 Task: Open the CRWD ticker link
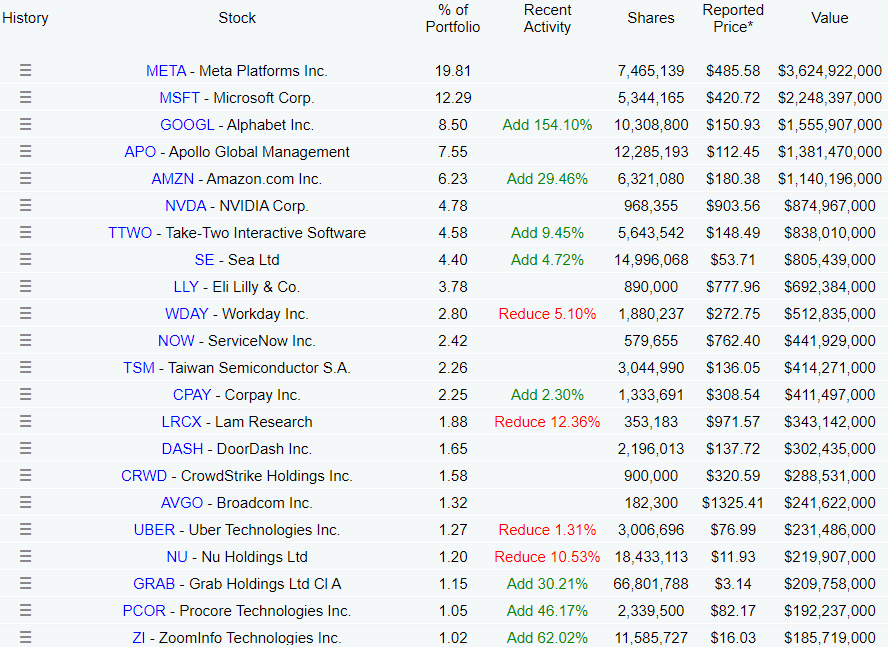tap(144, 475)
